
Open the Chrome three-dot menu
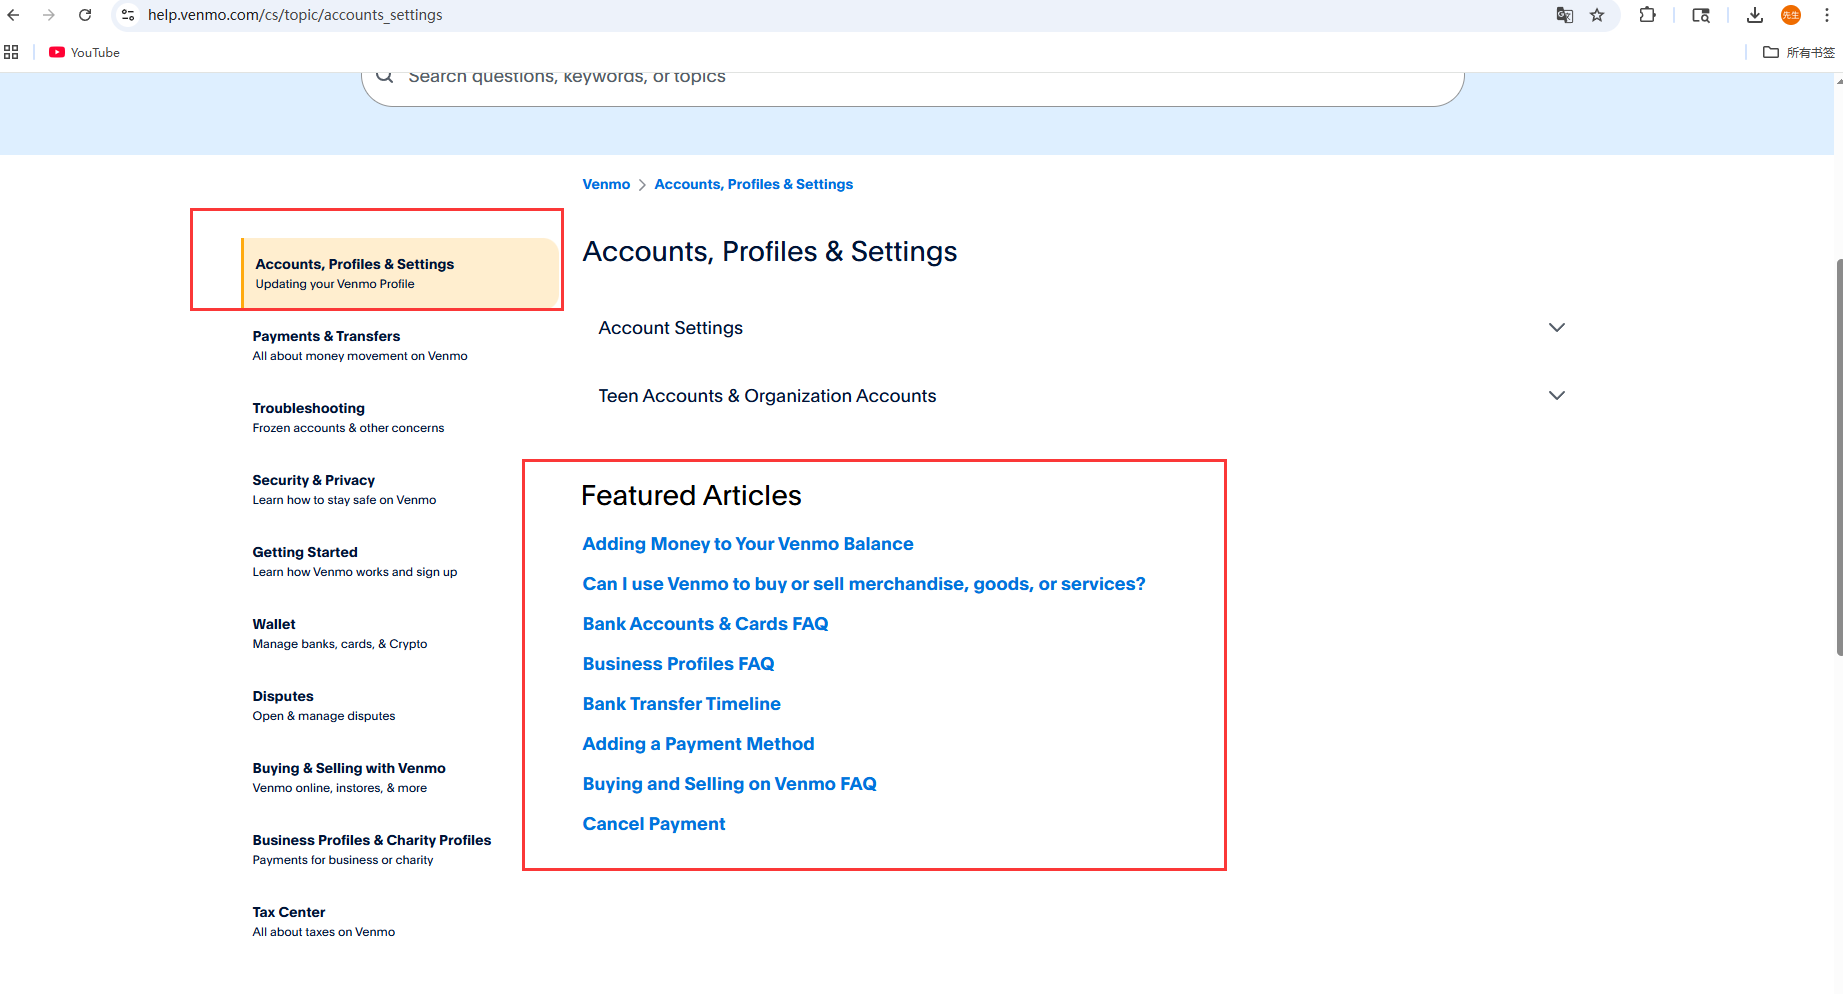click(x=1826, y=15)
